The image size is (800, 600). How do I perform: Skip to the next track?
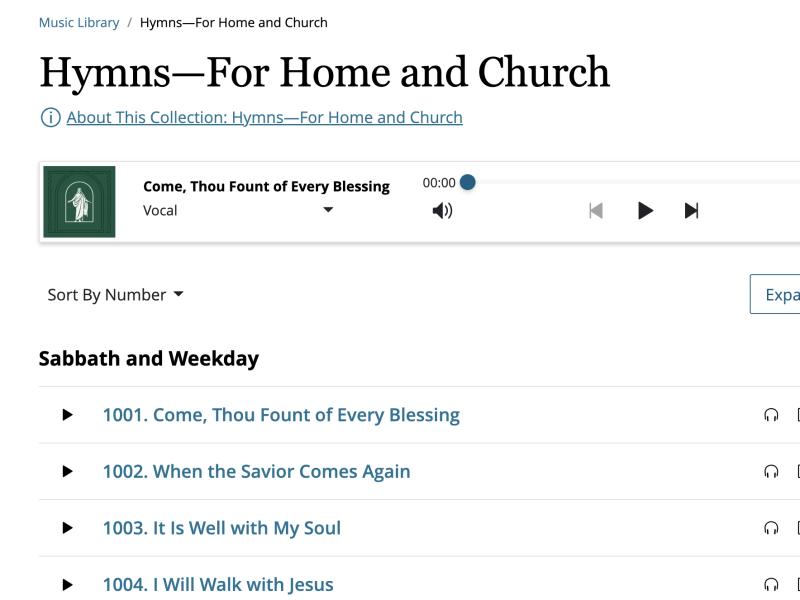[x=691, y=210]
